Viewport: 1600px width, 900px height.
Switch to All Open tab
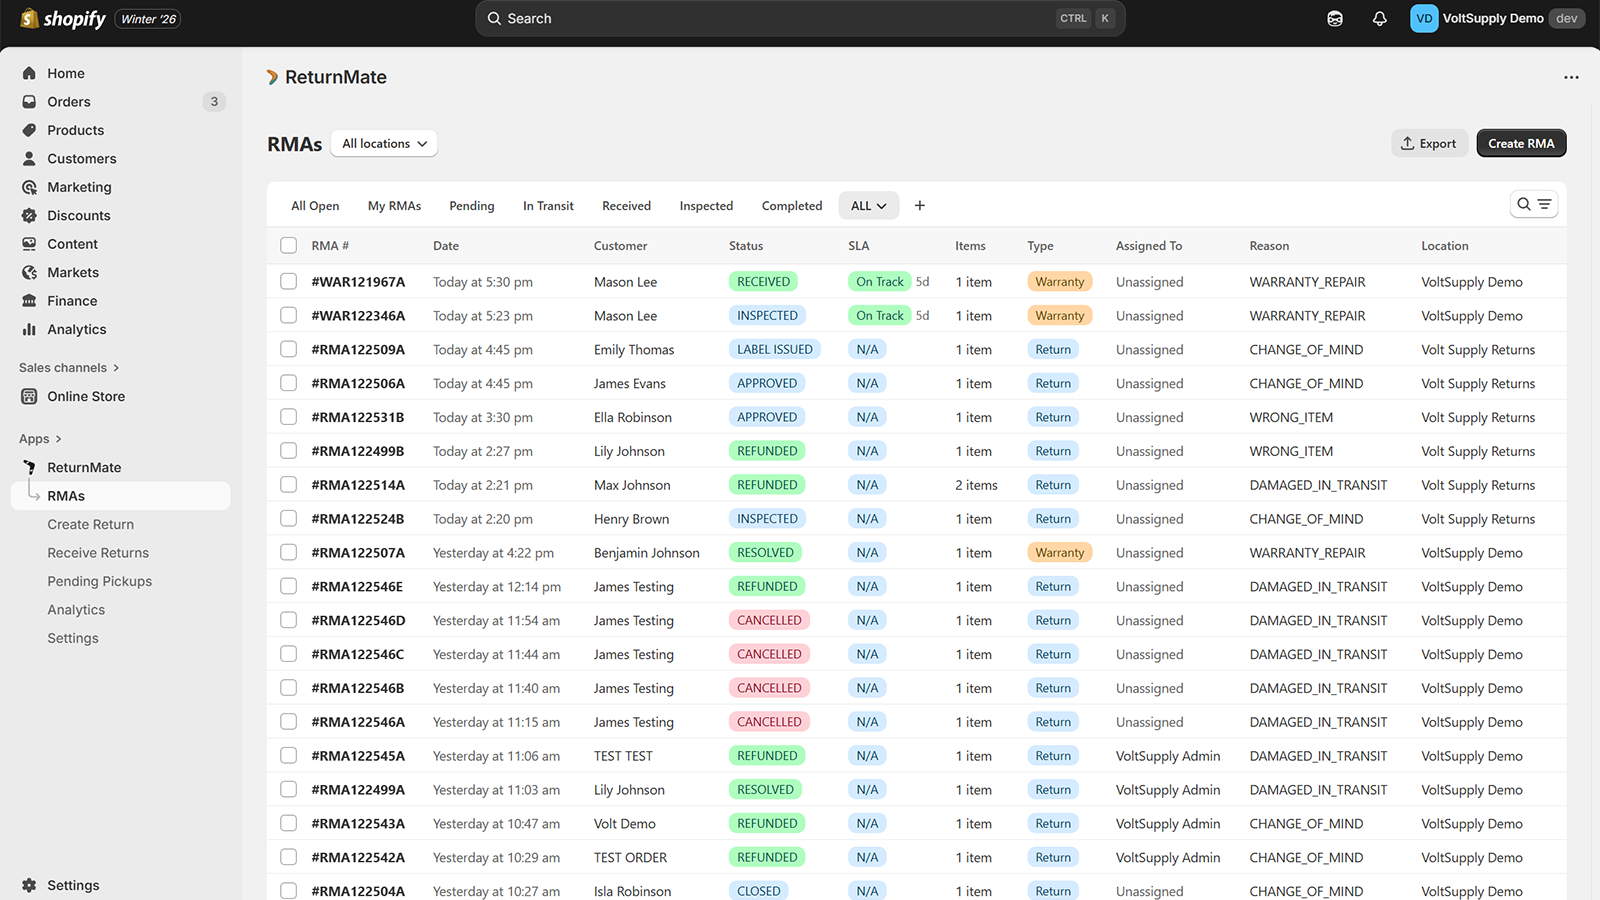[315, 206]
